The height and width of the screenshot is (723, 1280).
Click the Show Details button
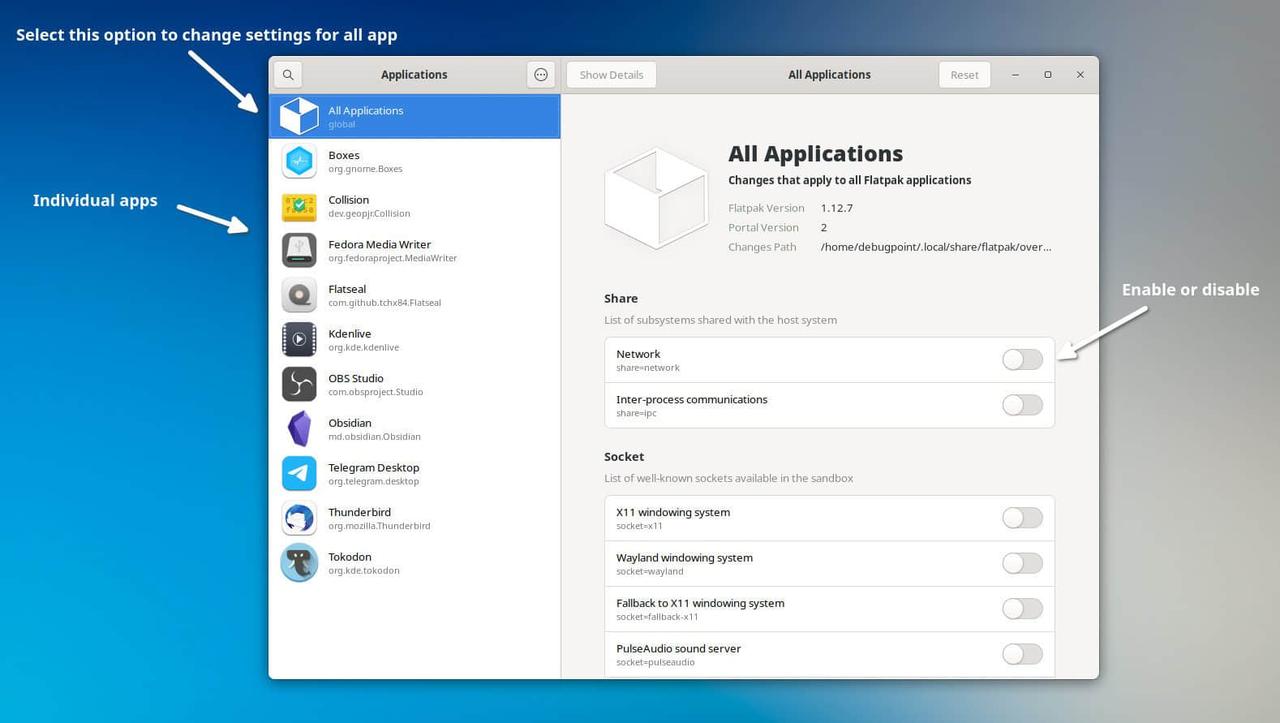coord(611,75)
